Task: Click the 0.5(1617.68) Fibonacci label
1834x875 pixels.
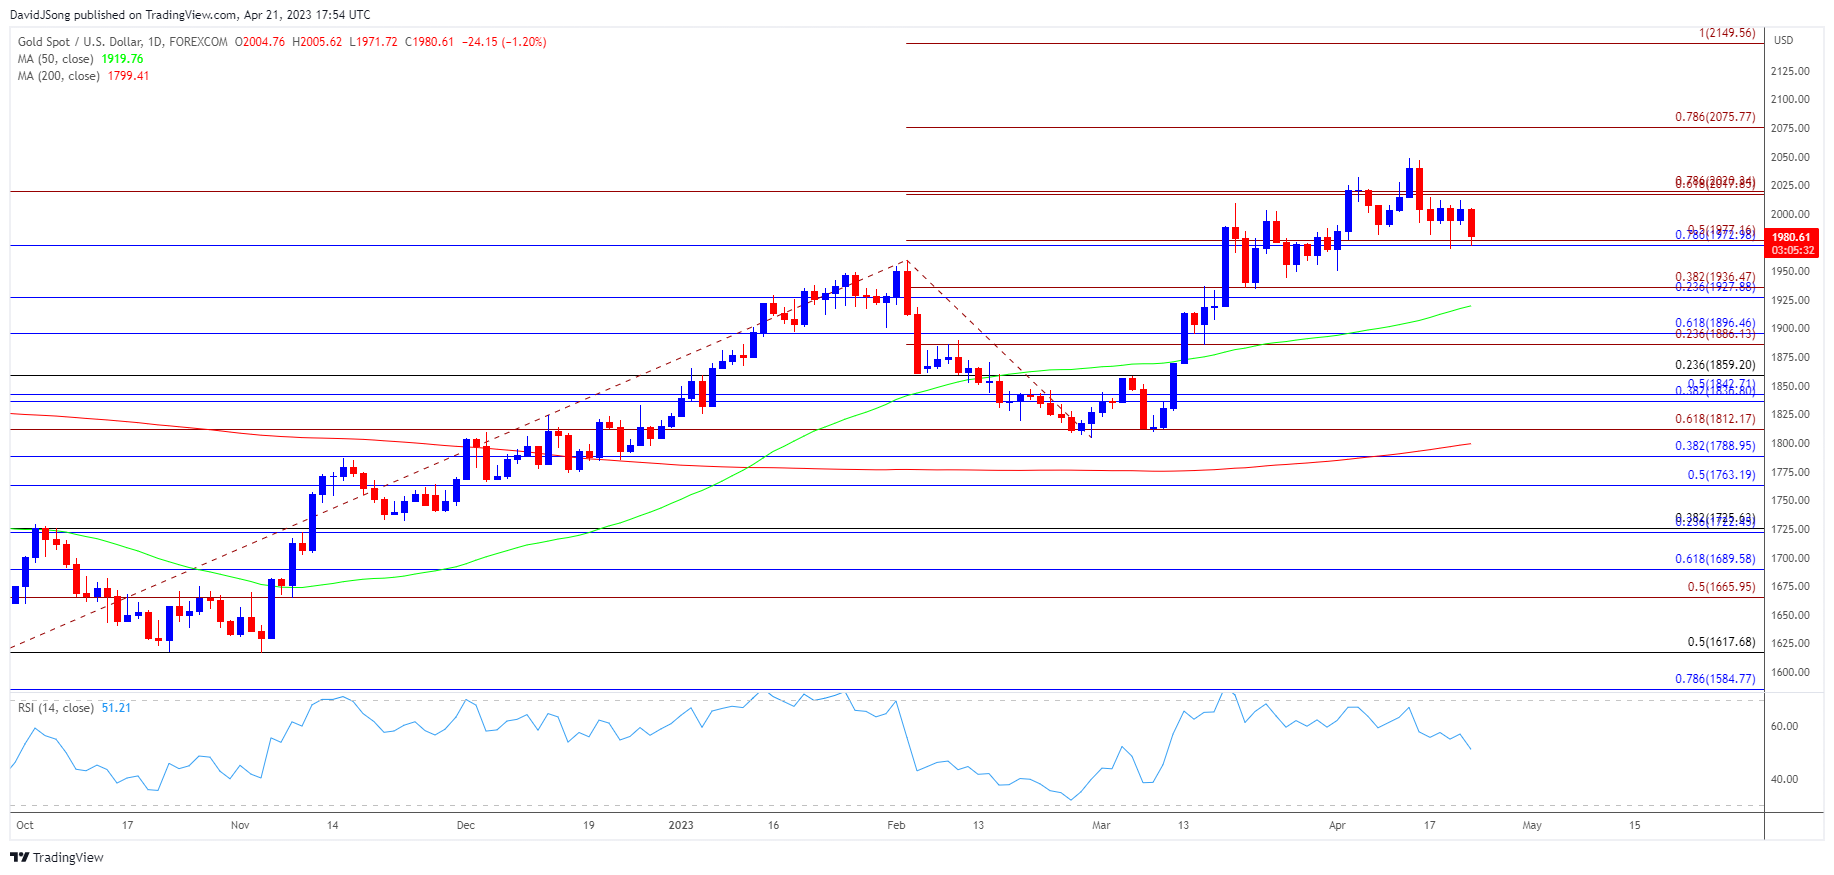Action: tap(1721, 642)
